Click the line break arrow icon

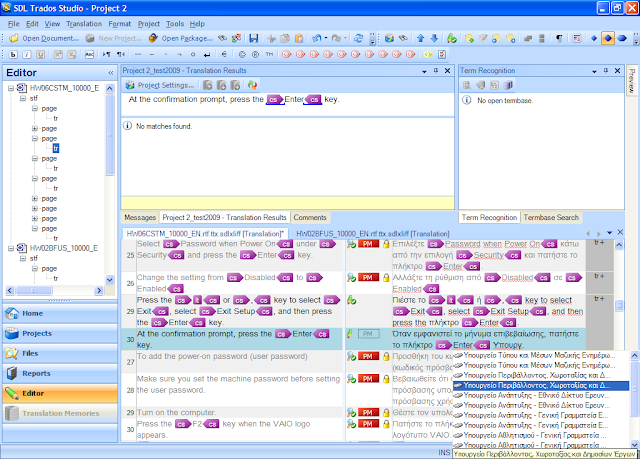[207, 54]
